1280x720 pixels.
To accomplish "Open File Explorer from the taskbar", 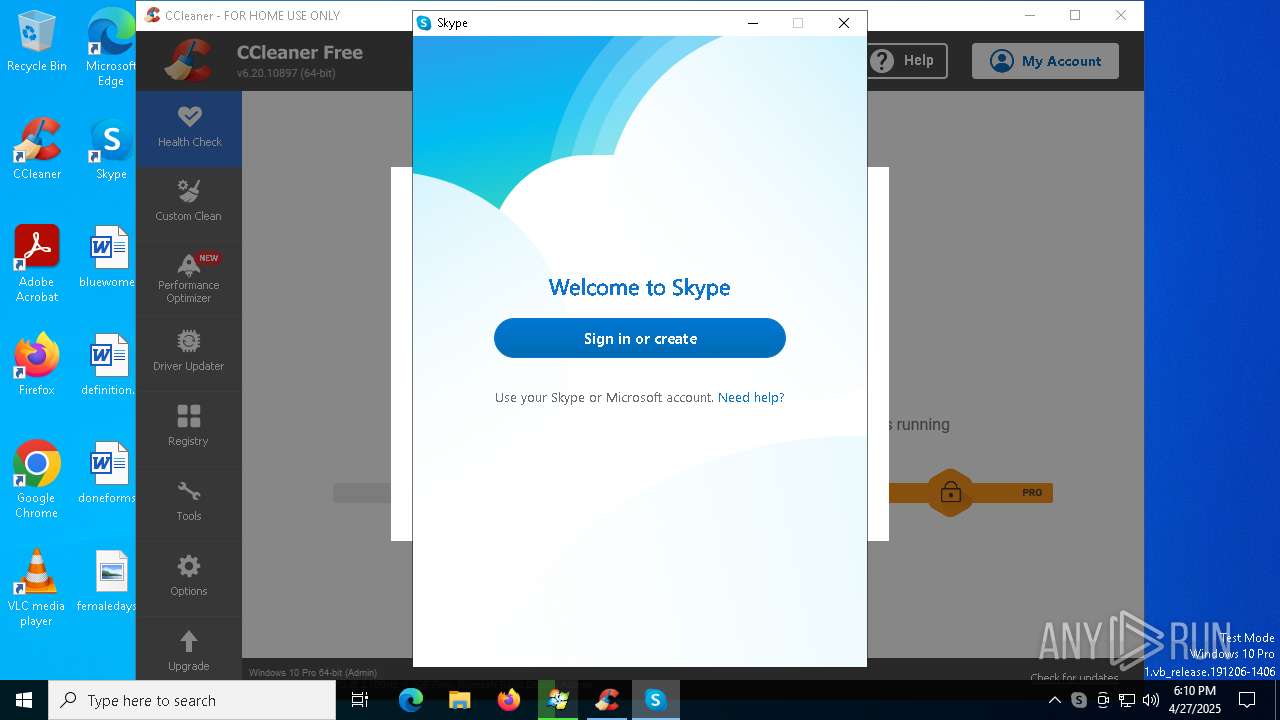I will click(459, 700).
